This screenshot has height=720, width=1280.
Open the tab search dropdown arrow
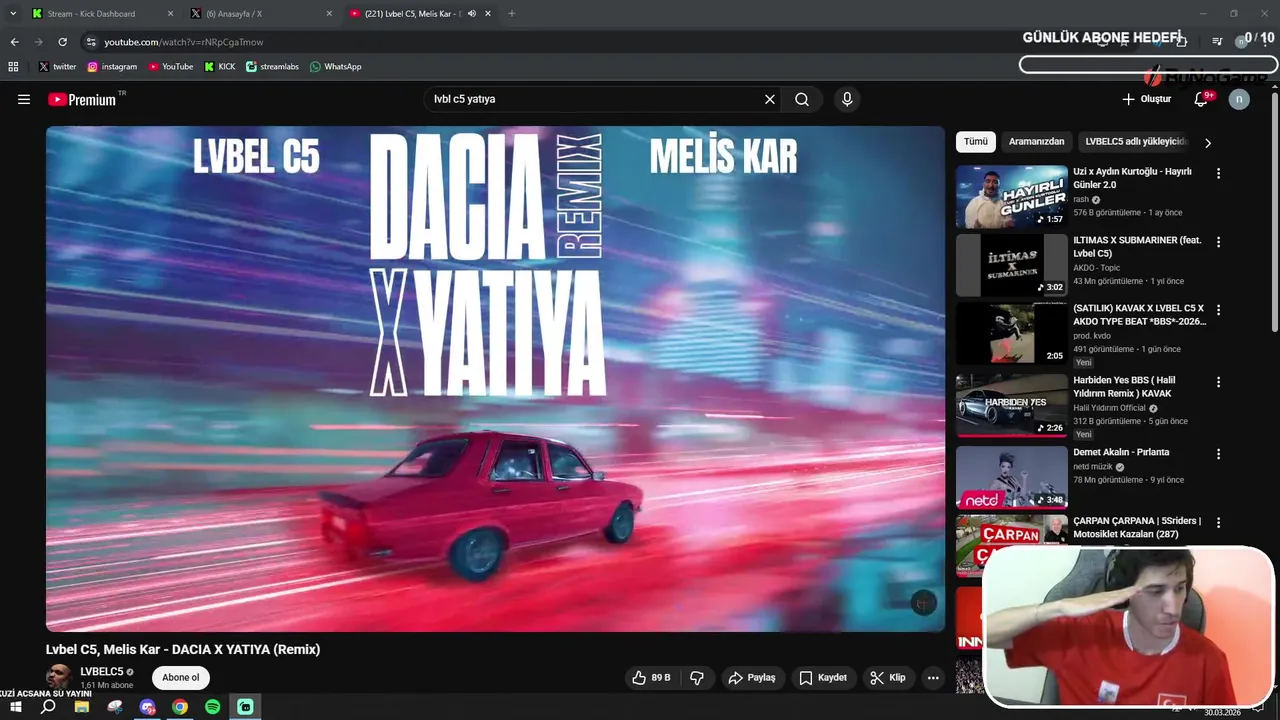(x=13, y=14)
